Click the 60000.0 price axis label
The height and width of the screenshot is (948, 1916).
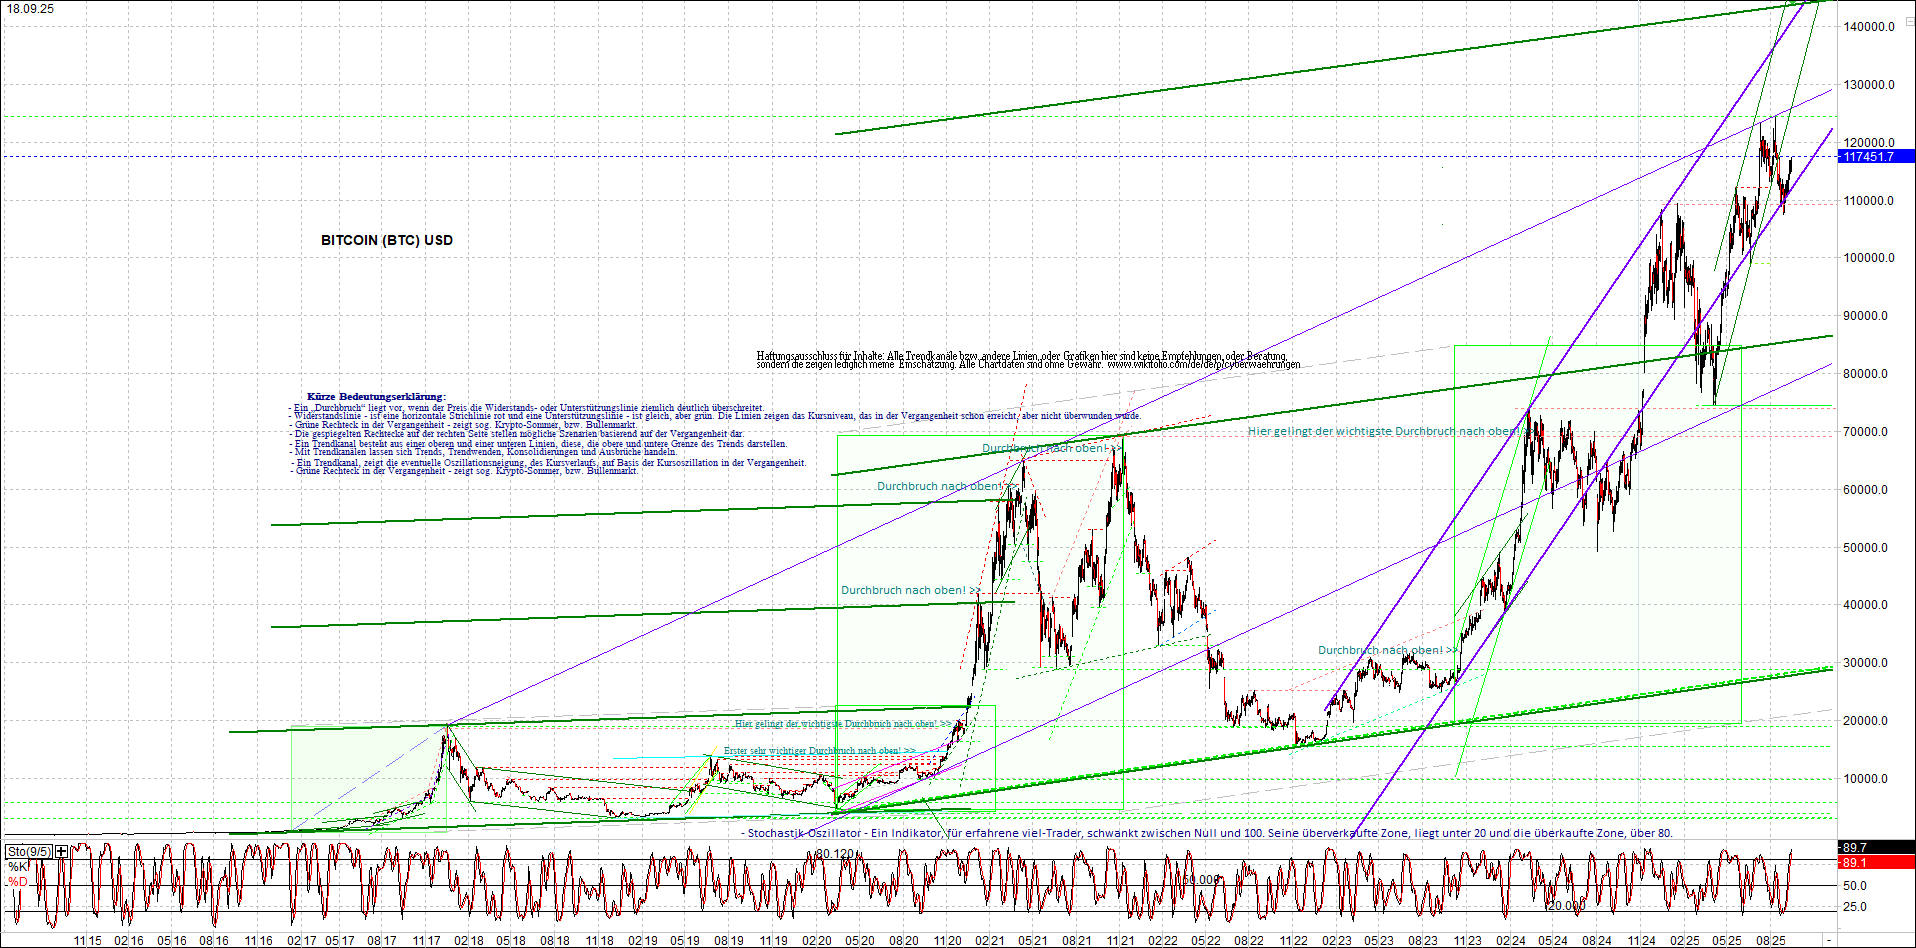click(1866, 490)
